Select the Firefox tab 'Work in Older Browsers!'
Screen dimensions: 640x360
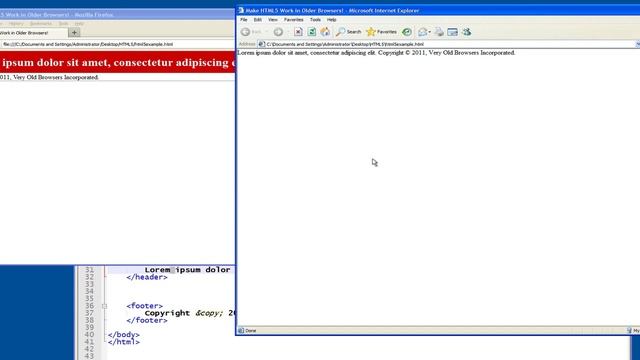(x=33, y=33)
